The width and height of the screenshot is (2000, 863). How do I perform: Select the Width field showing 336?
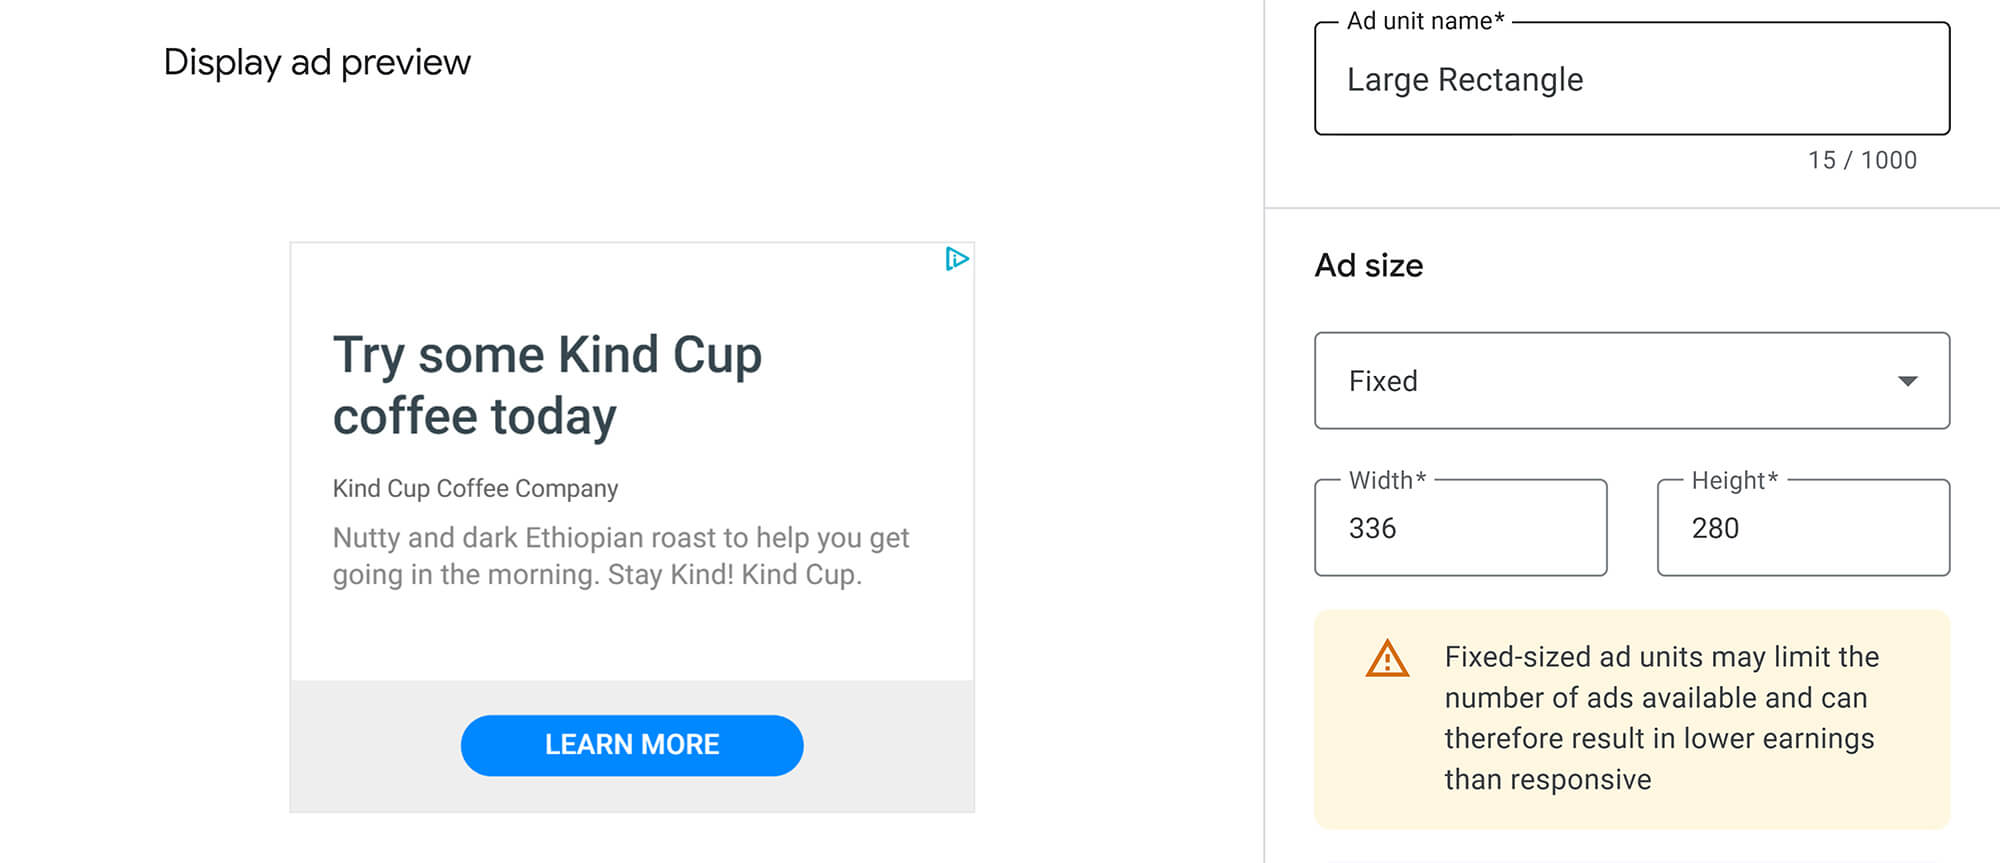(1459, 528)
